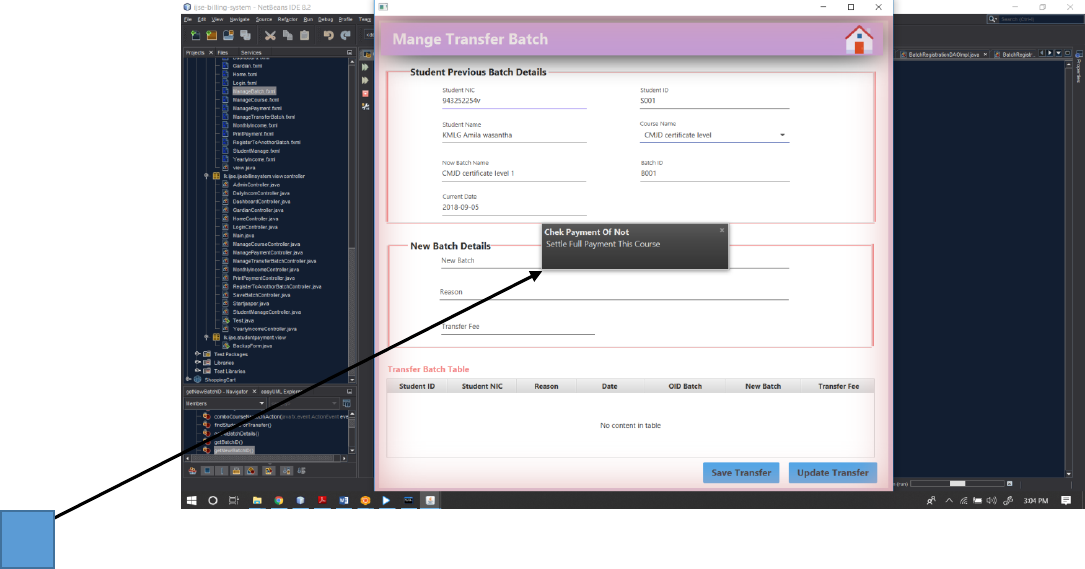Expand the Test Libraries node
Viewport: 1085px width, 569px height.
[x=198, y=371]
